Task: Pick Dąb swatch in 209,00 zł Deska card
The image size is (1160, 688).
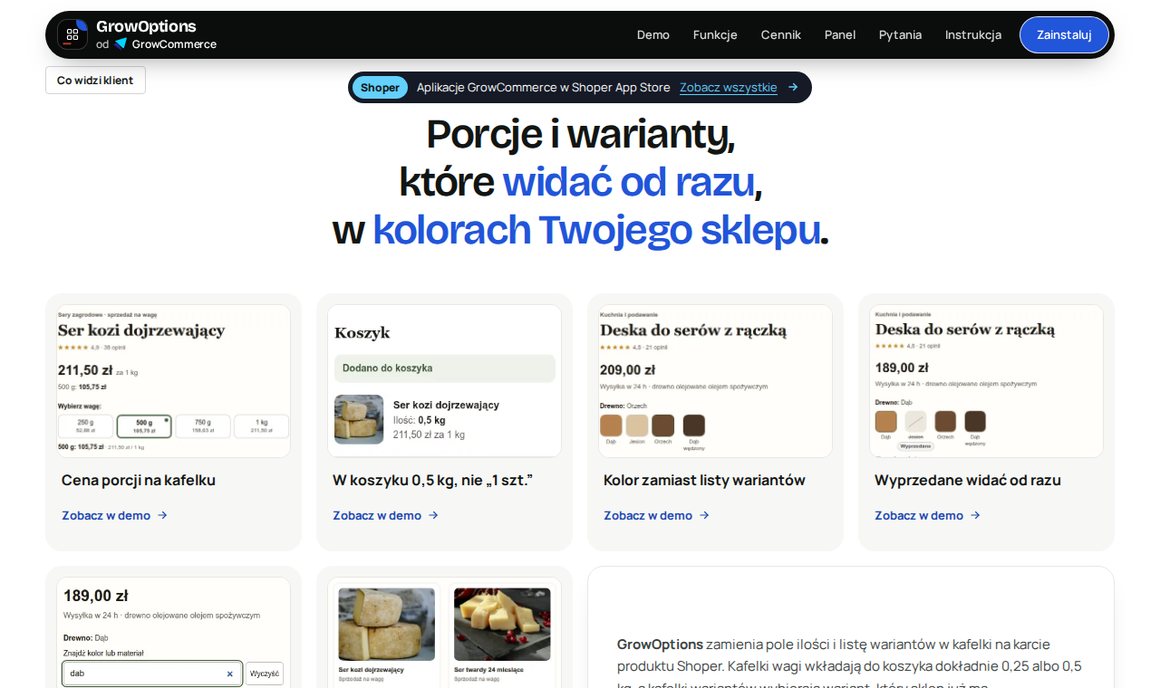Action: pyautogui.click(x=611, y=425)
